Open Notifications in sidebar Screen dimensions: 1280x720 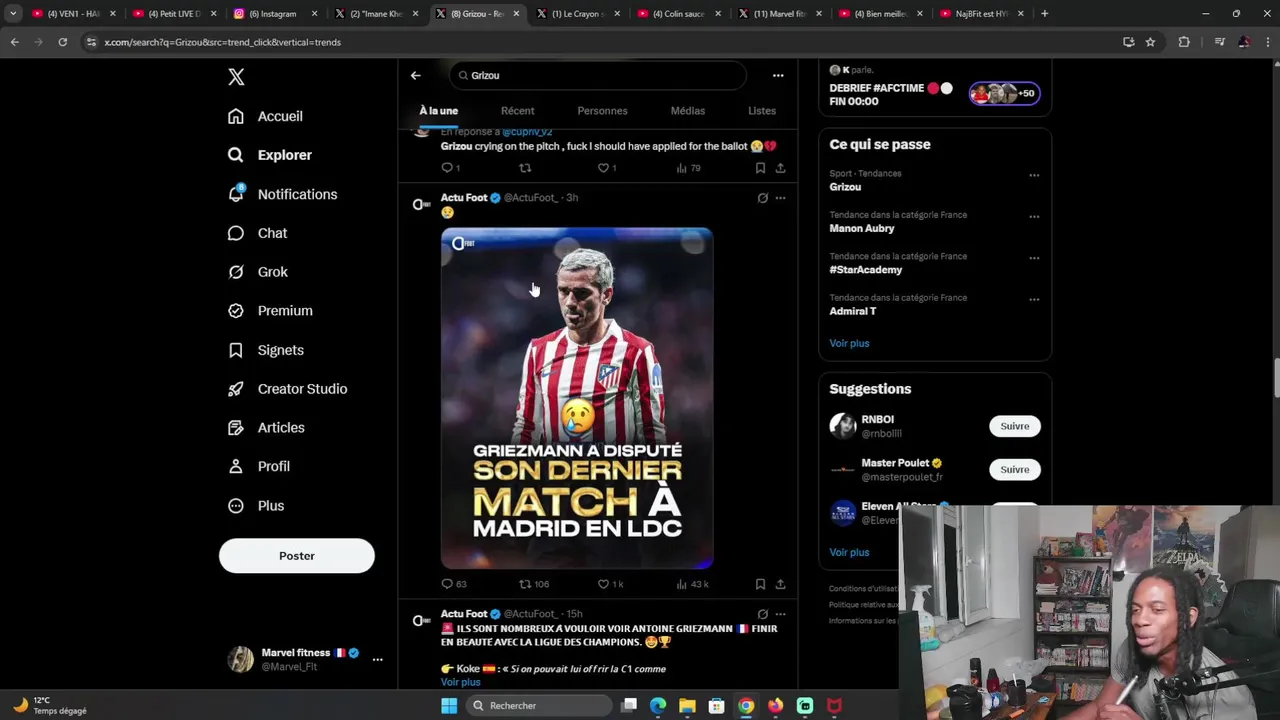coord(282,194)
